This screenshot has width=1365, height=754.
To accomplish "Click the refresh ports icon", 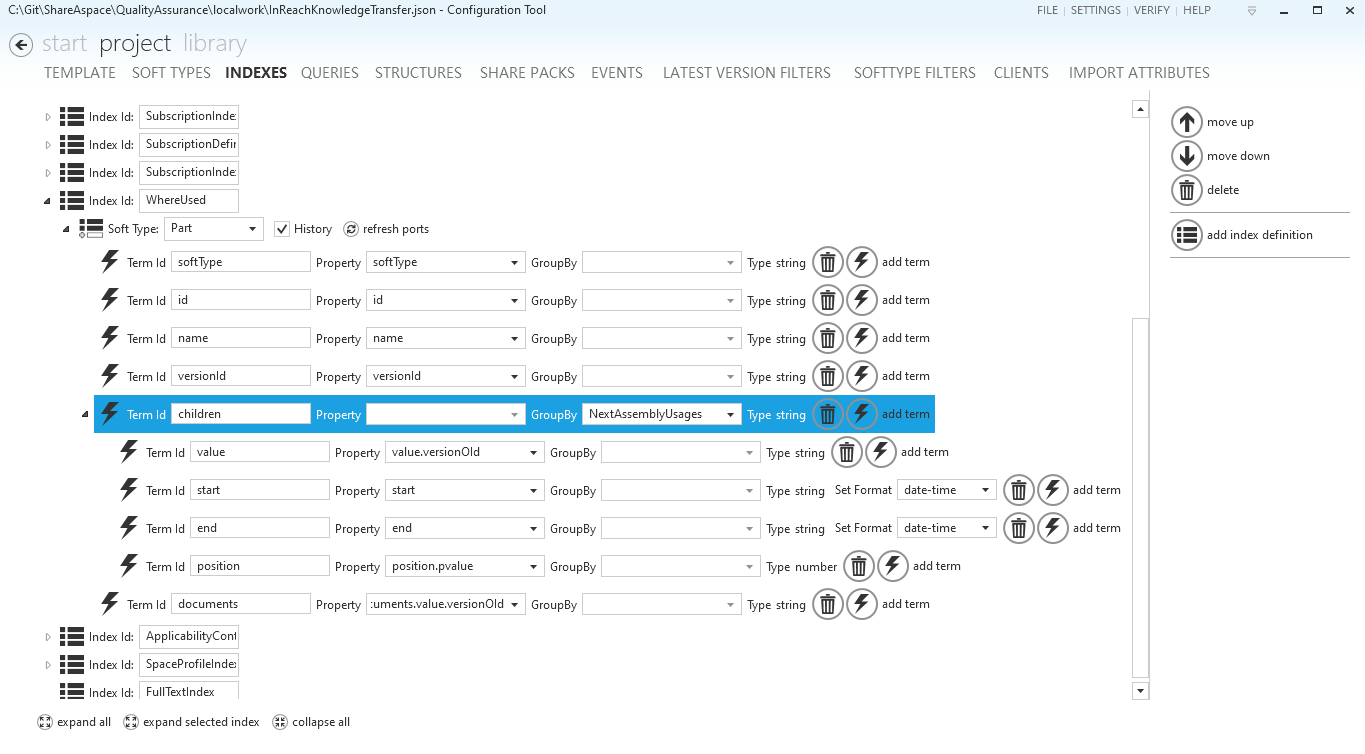I will [351, 229].
